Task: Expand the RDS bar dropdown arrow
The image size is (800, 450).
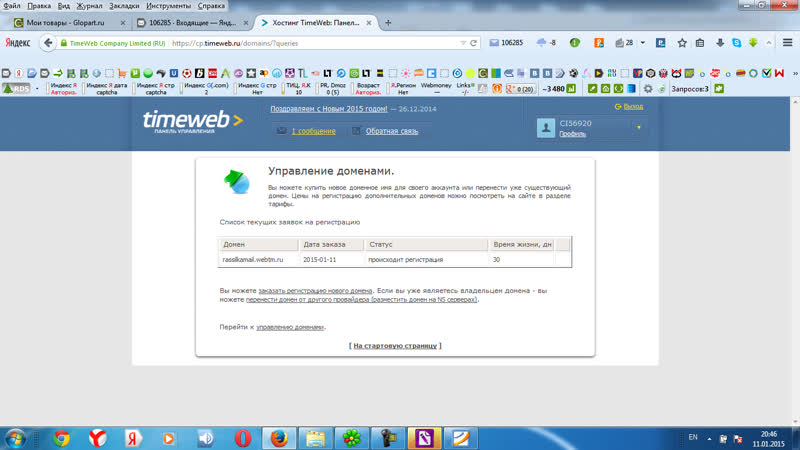Action: (37, 89)
